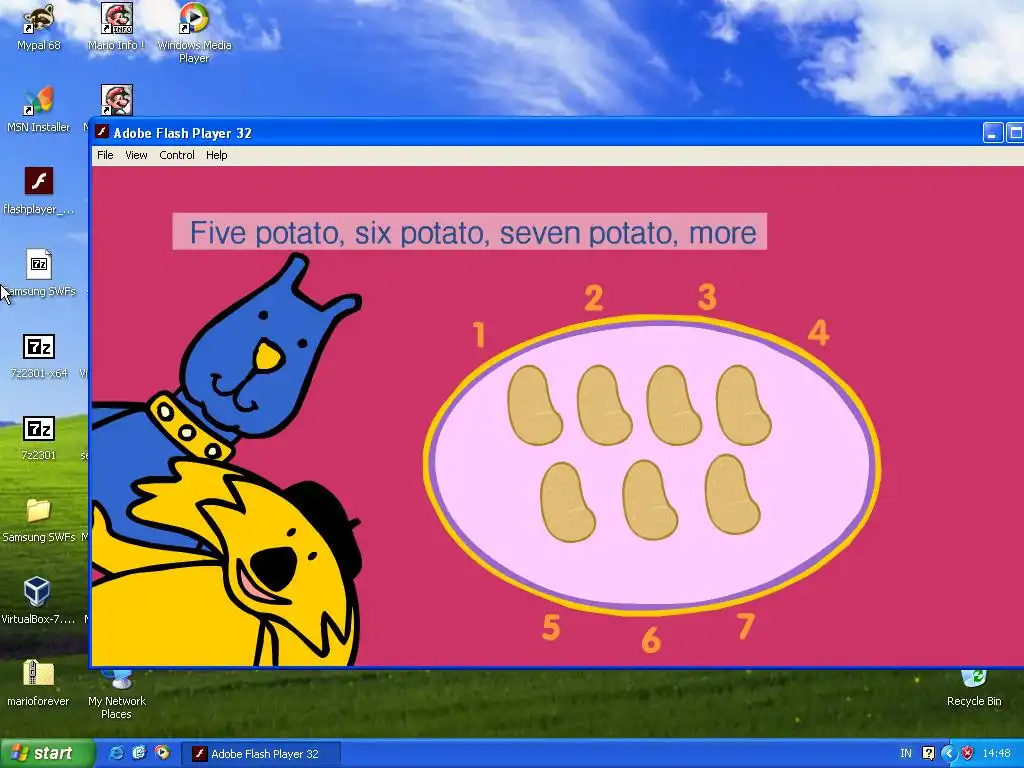Click the orange number 7
Image resolution: width=1024 pixels, height=768 pixels.
[746, 626]
